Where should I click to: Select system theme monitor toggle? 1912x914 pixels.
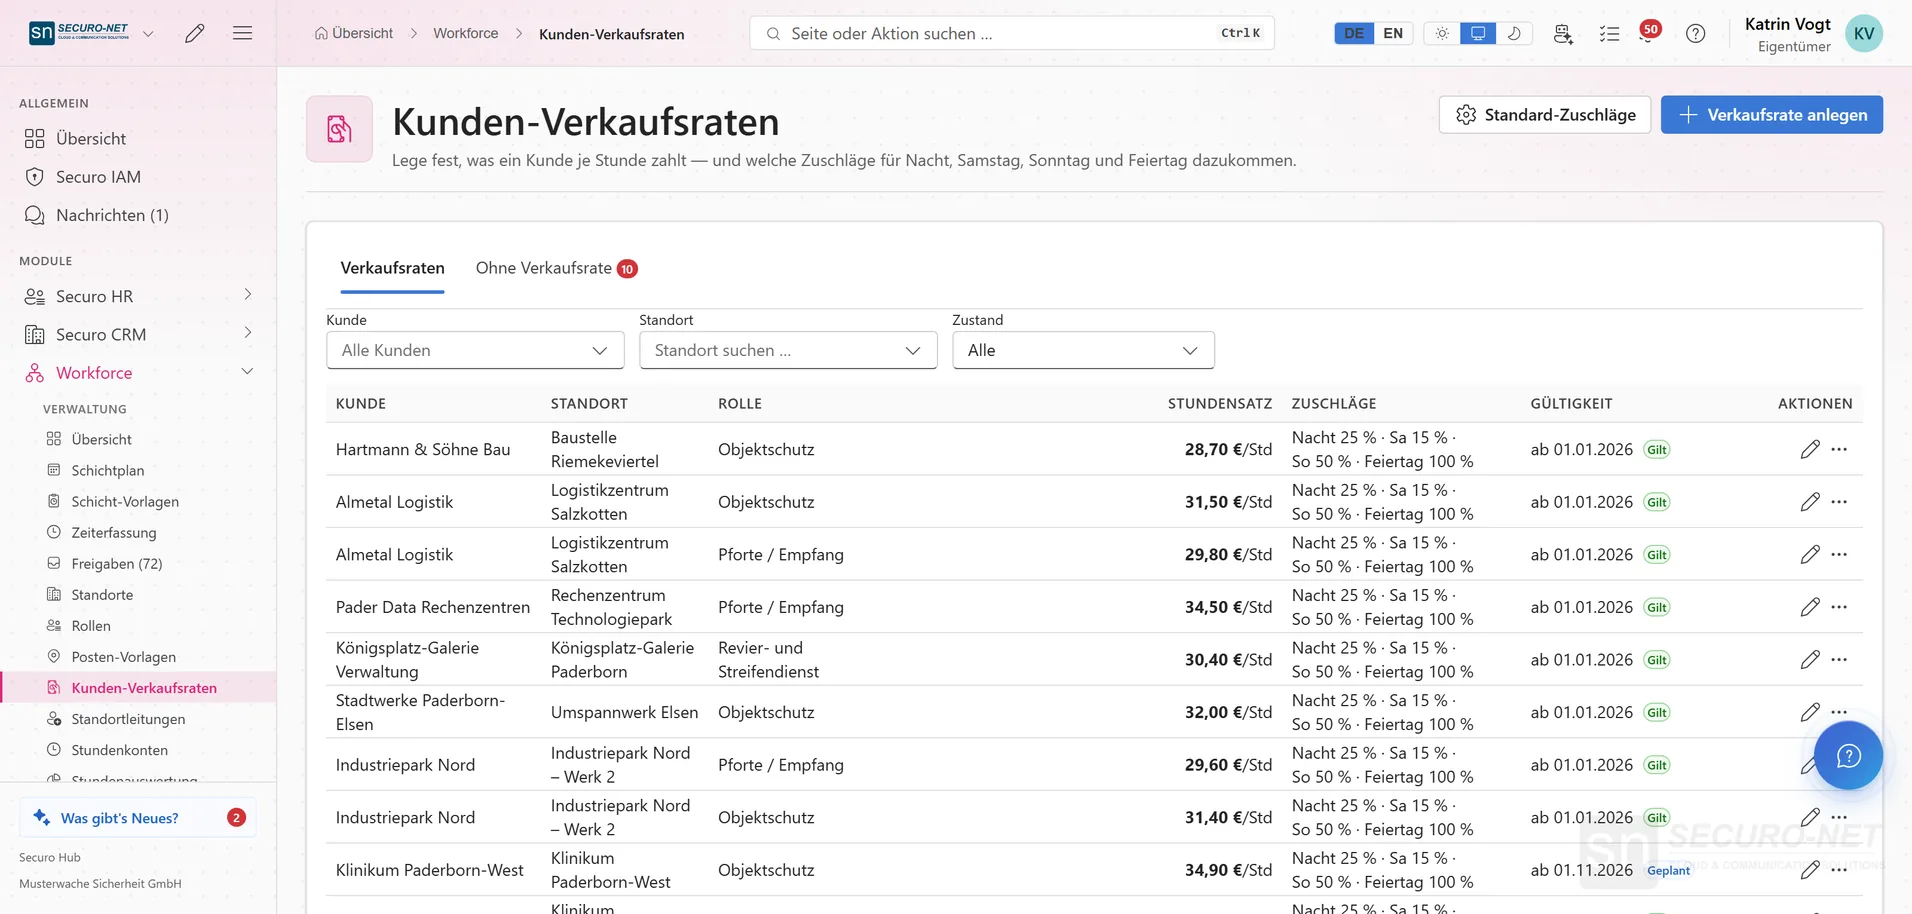tap(1478, 33)
